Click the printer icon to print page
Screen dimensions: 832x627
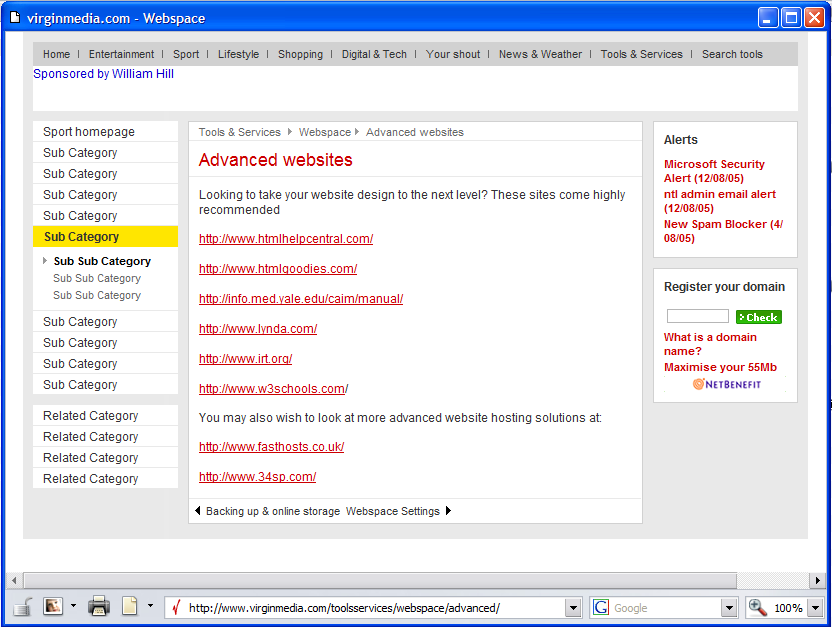[99, 606]
